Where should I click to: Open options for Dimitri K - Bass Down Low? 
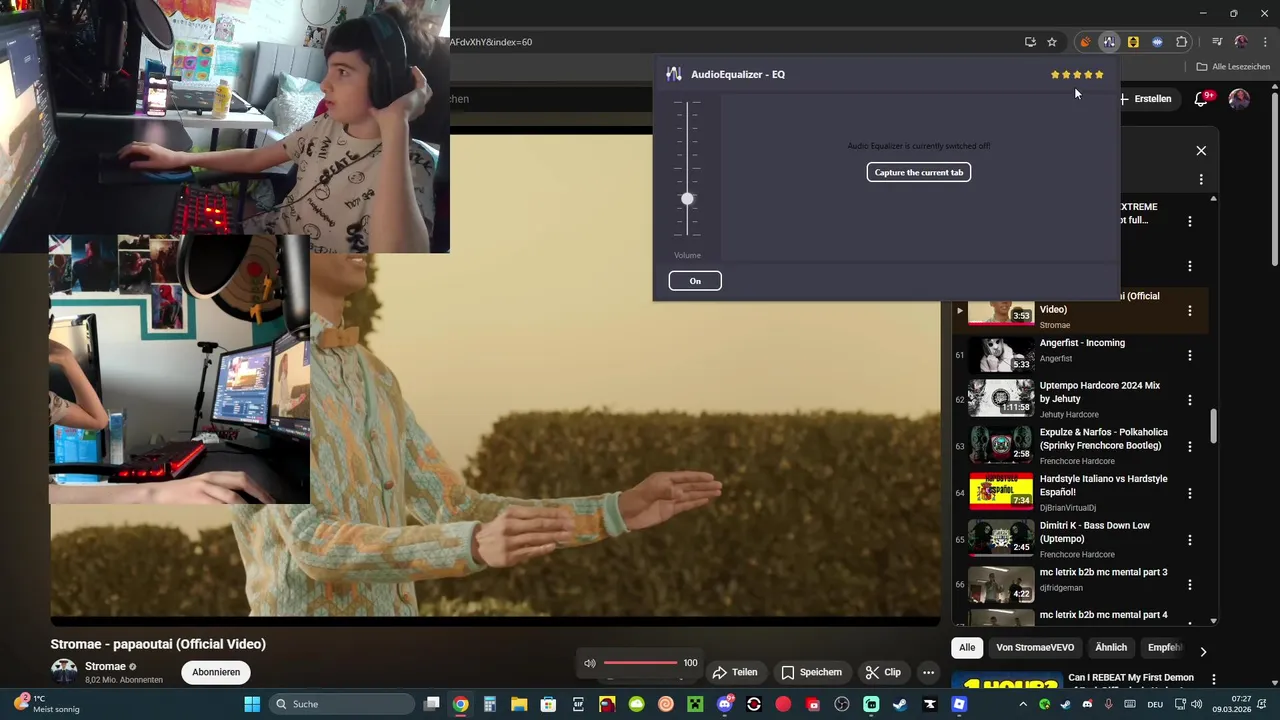[1190, 540]
